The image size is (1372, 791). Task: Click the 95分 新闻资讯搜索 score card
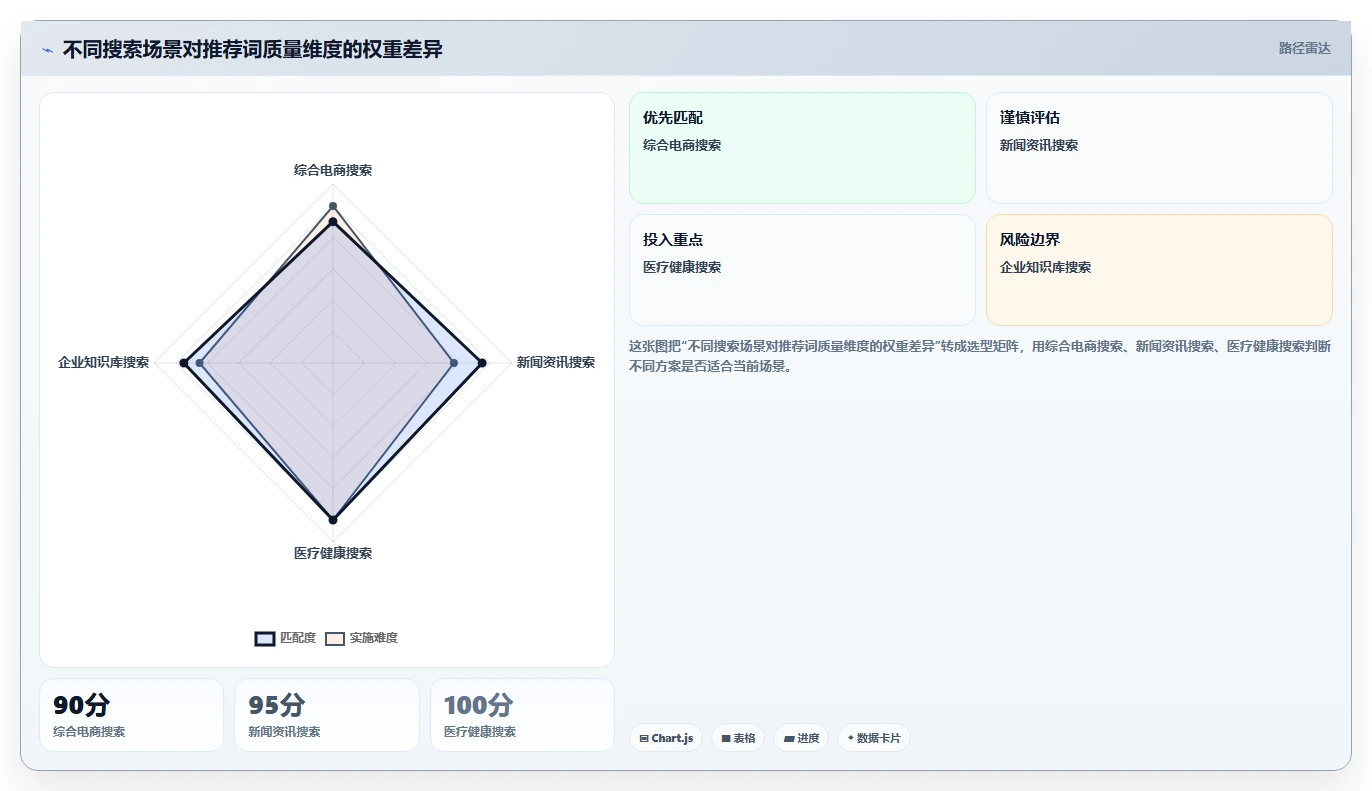pyautogui.click(x=327, y=715)
